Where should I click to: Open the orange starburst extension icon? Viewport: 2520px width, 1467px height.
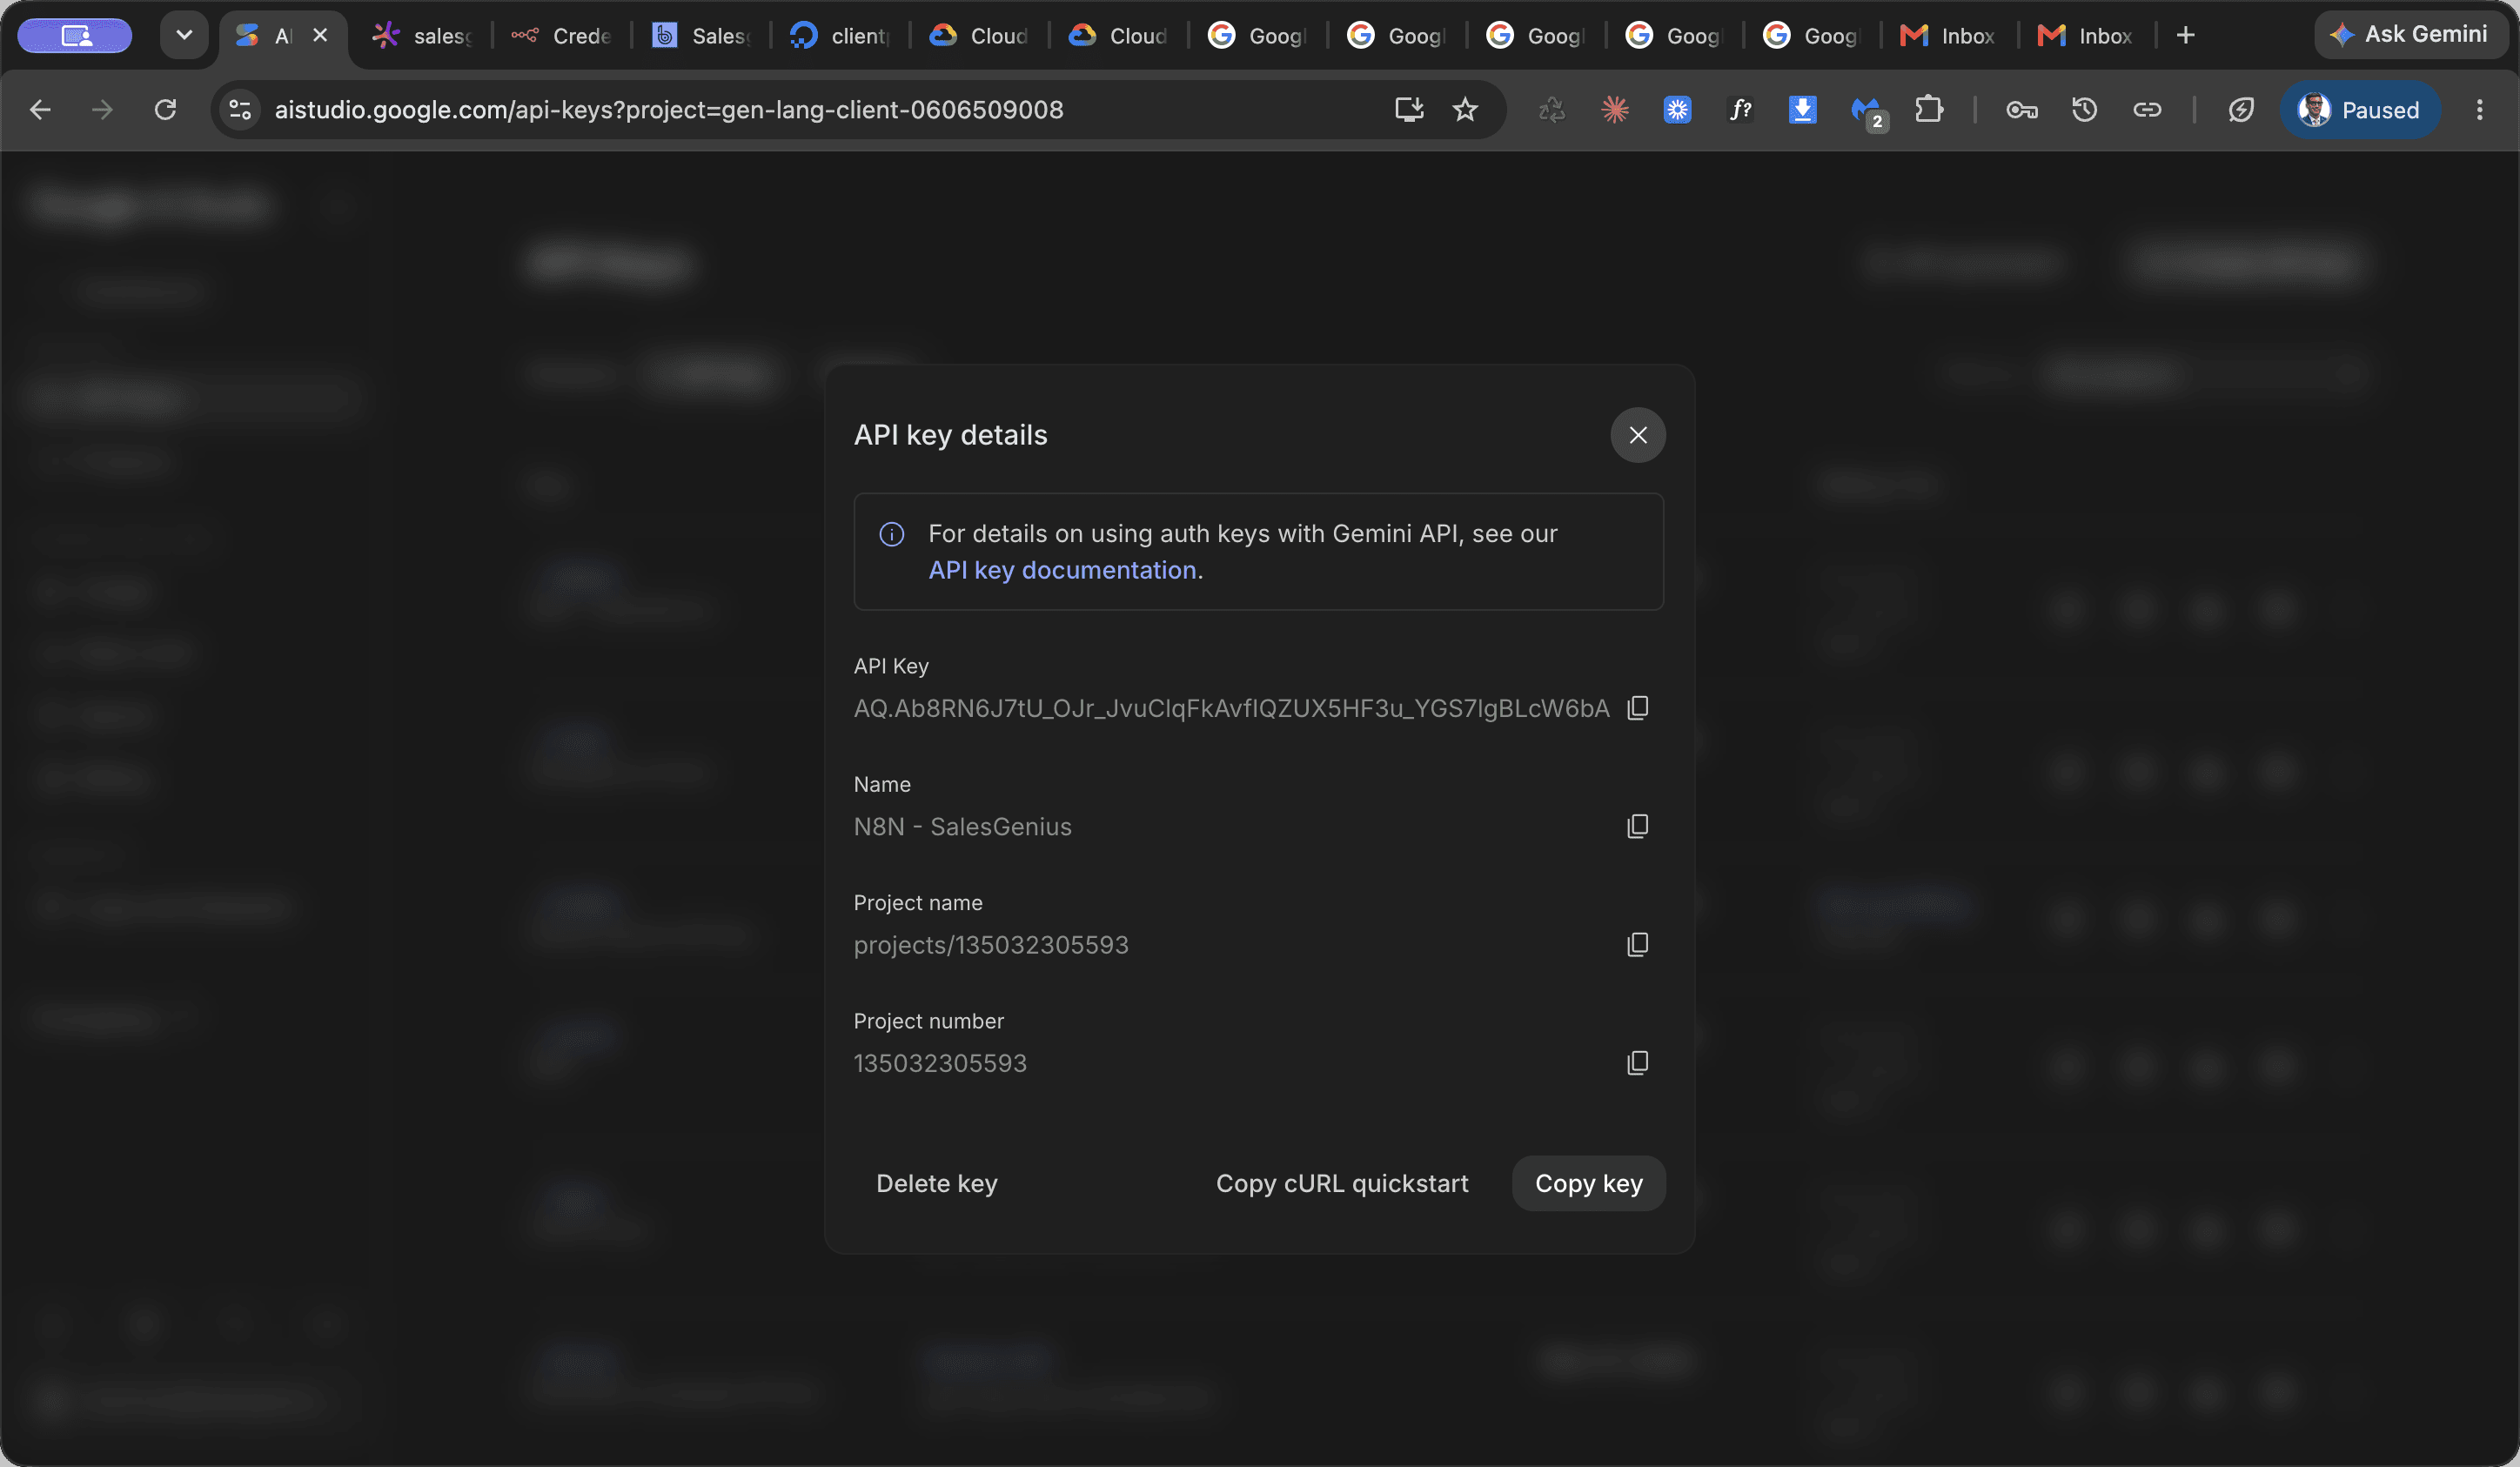[x=1614, y=110]
